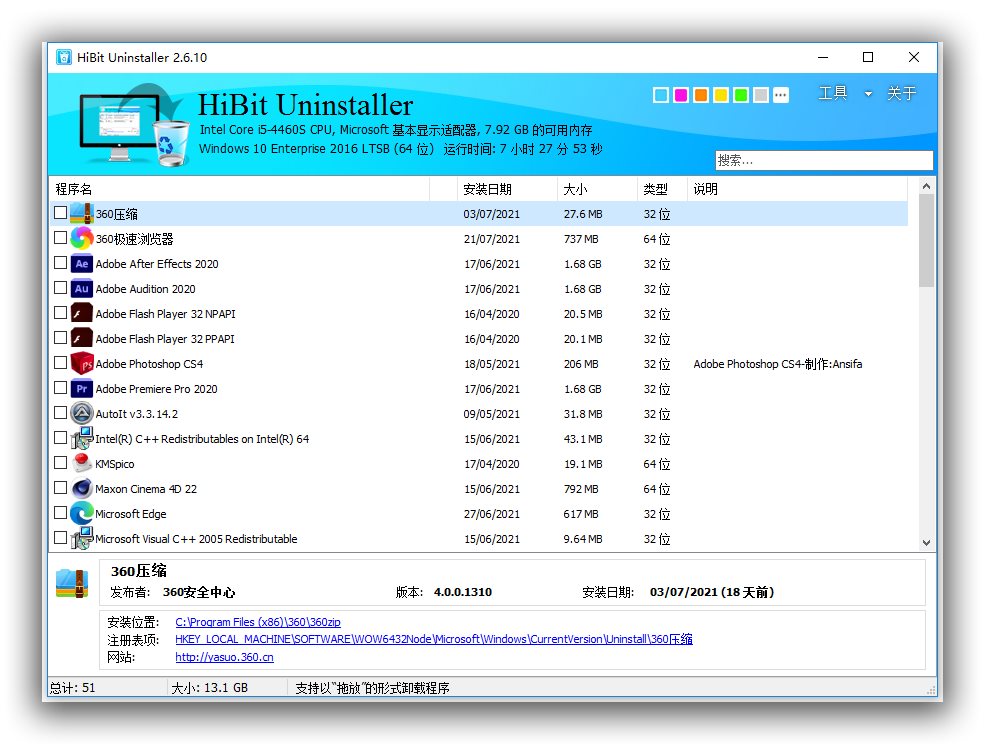Click the Adobe After Effects 2020 Ae icon
985x744 pixels.
click(82, 264)
